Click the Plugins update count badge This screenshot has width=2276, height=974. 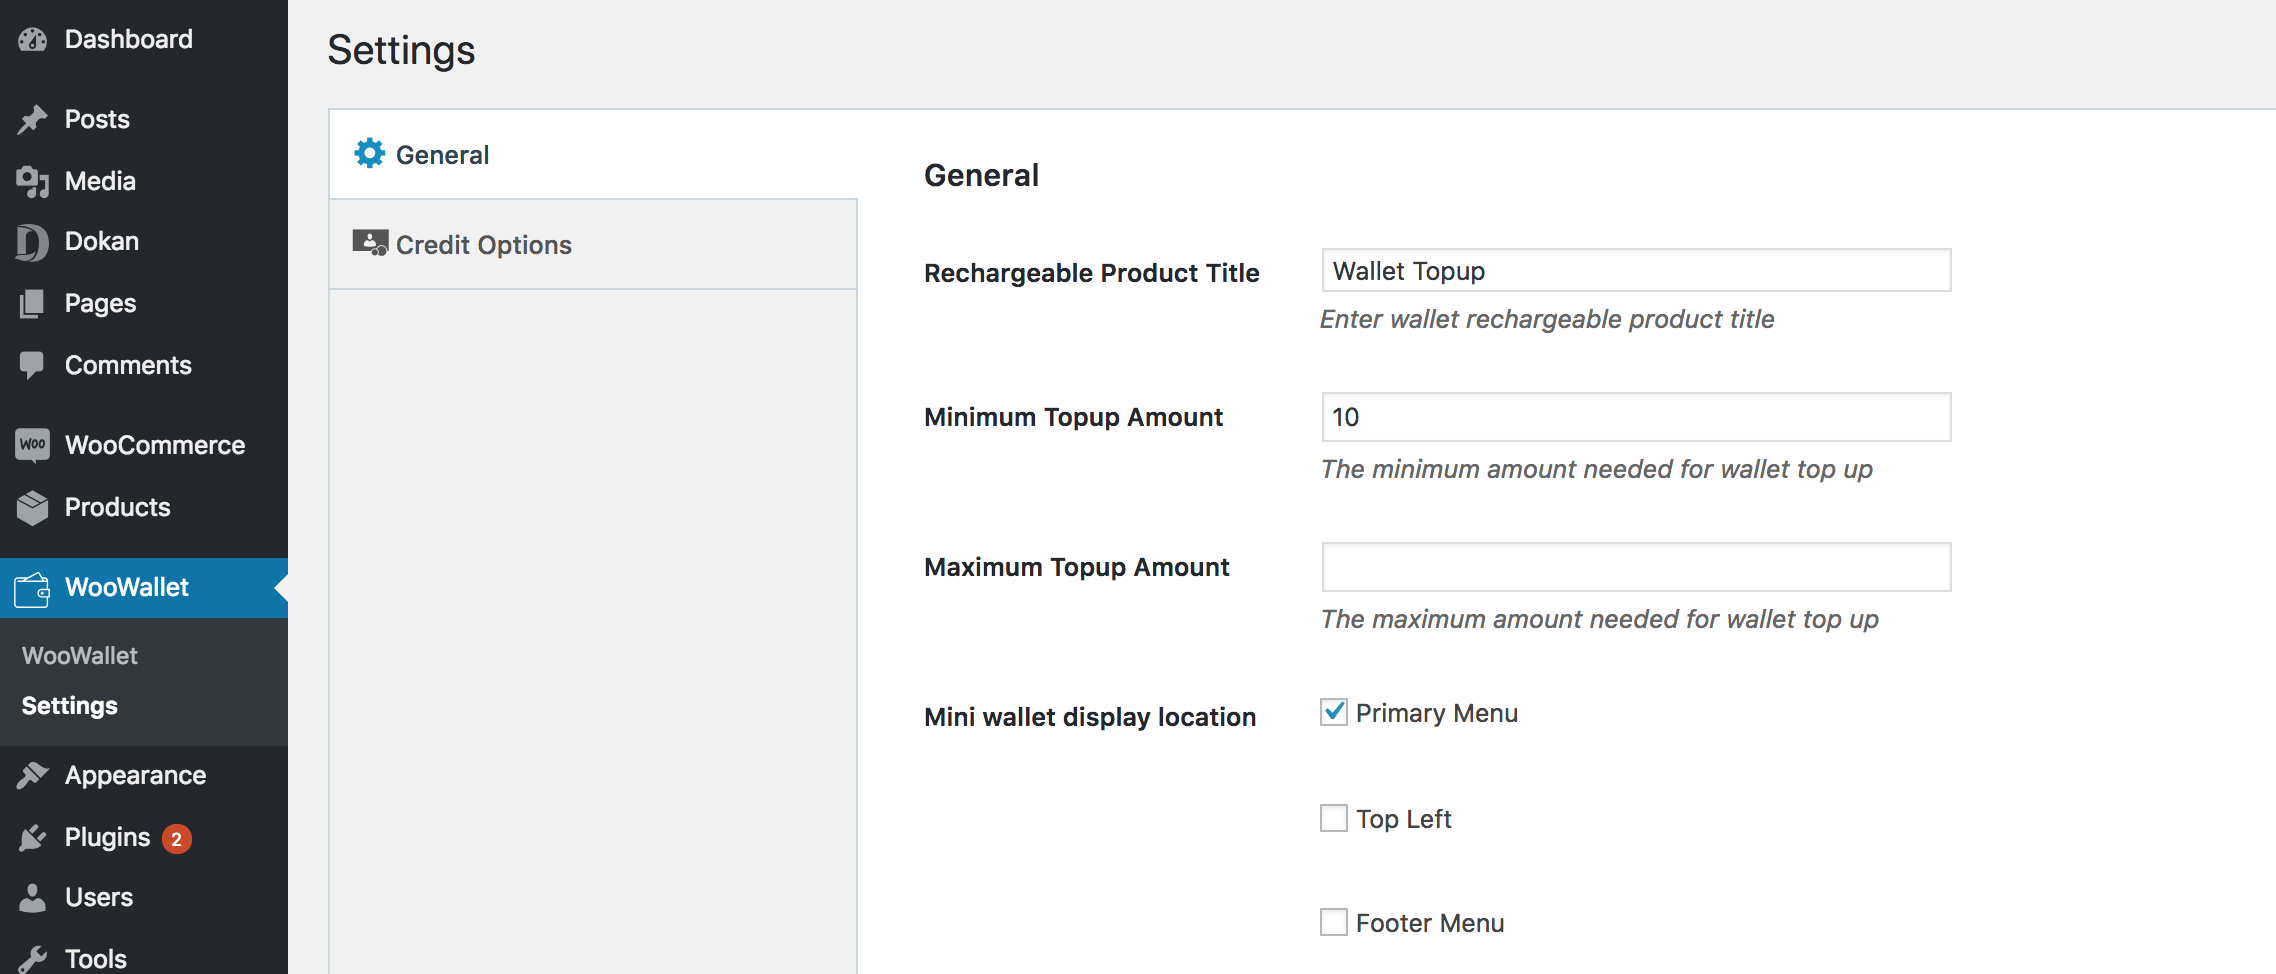click(177, 839)
